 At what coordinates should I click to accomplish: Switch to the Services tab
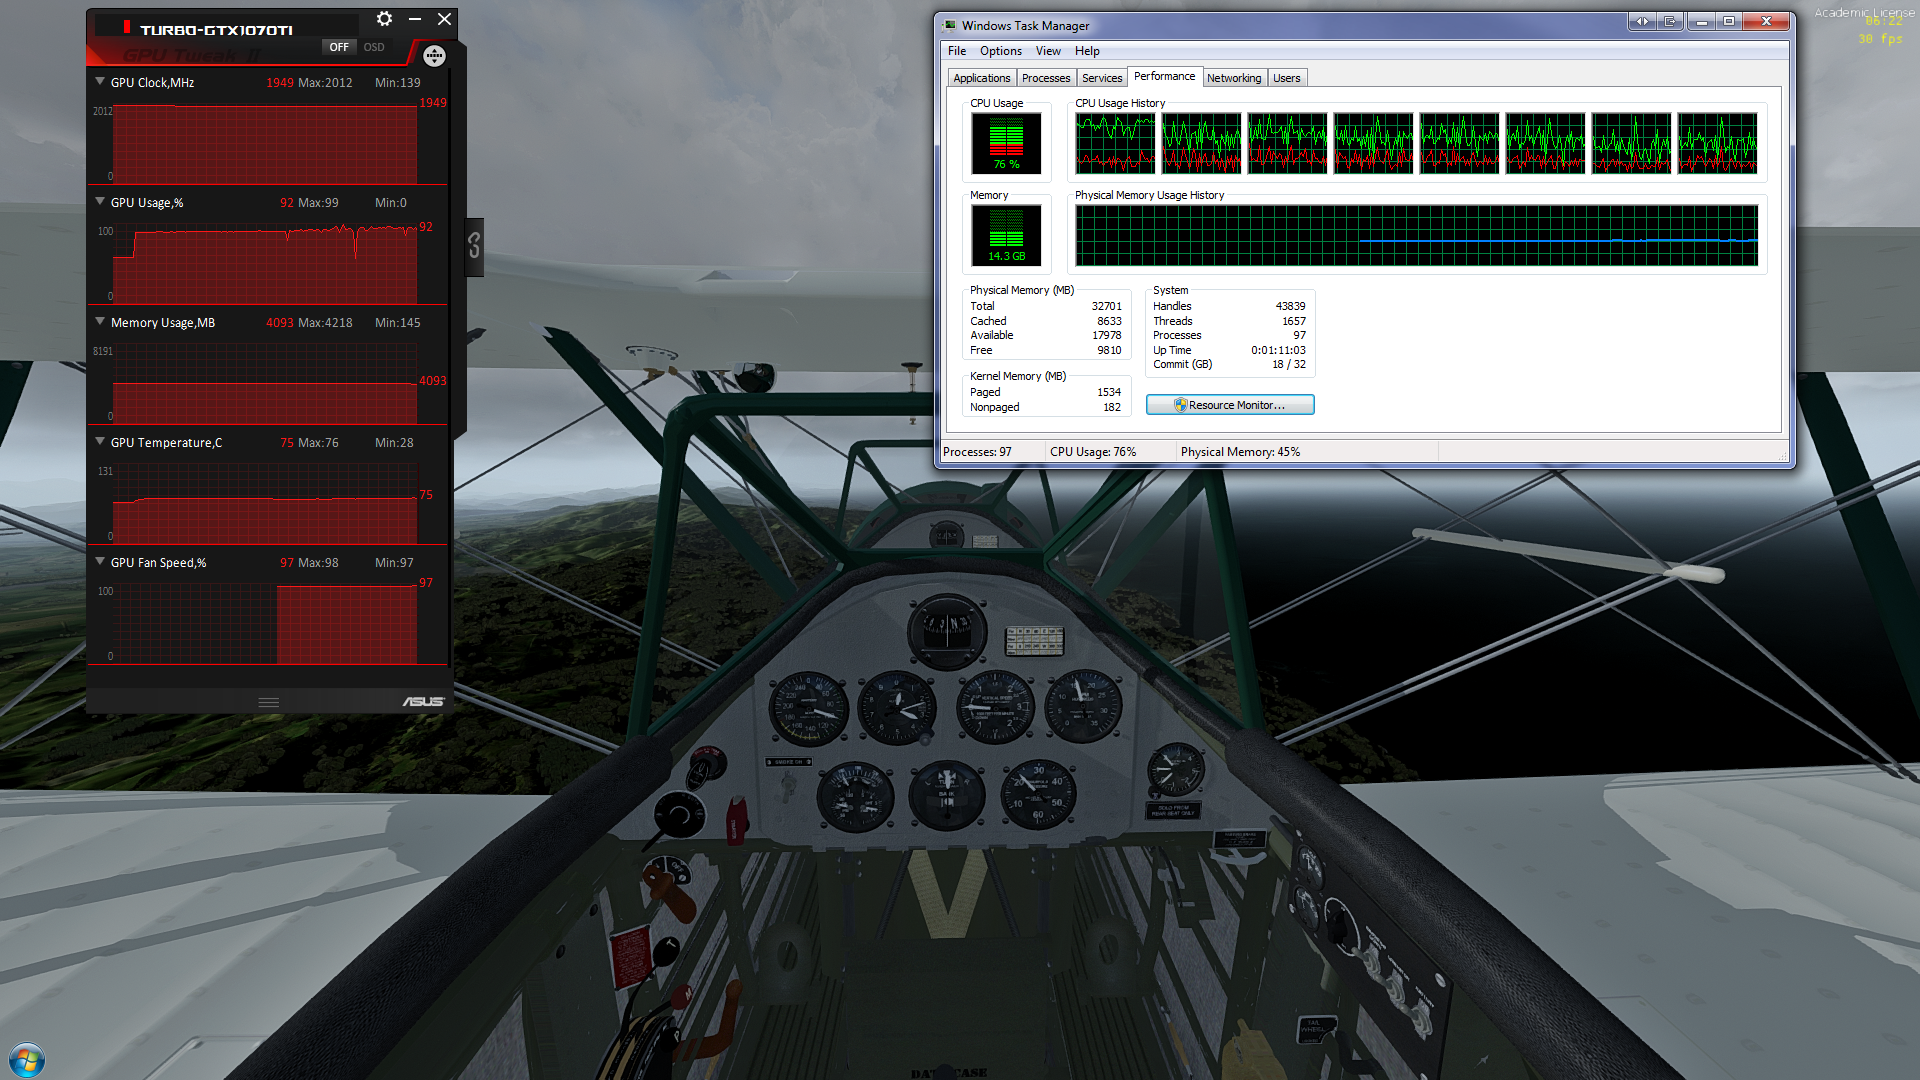click(x=1102, y=78)
